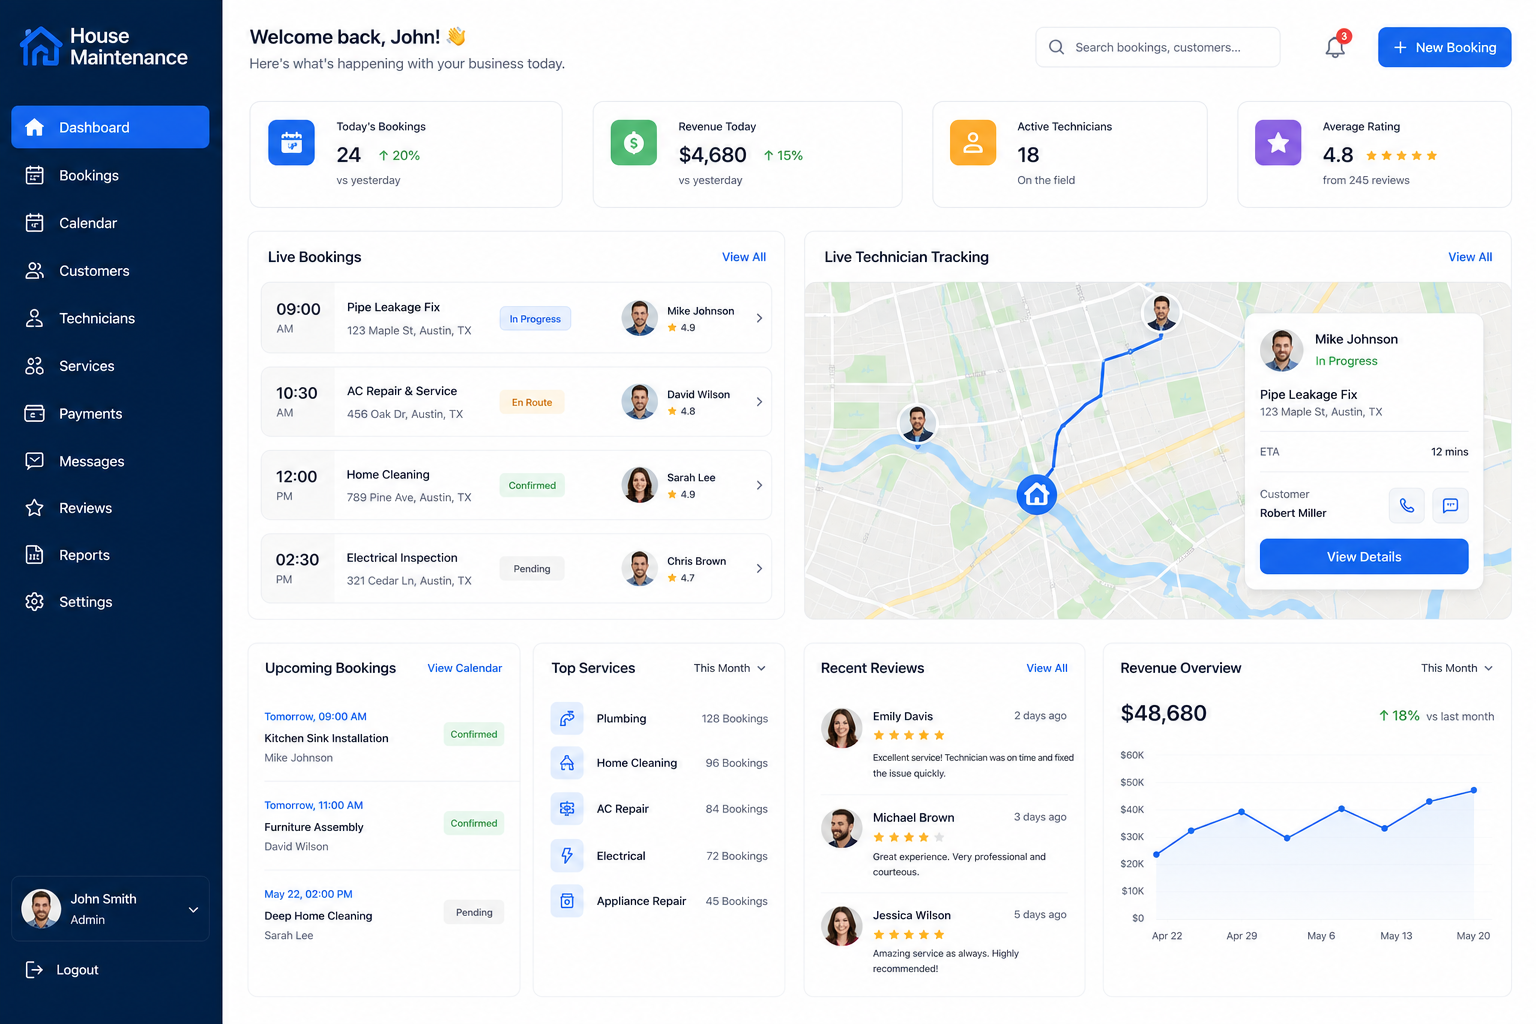Click the search bookings input field
1536x1024 pixels.
point(1158,47)
